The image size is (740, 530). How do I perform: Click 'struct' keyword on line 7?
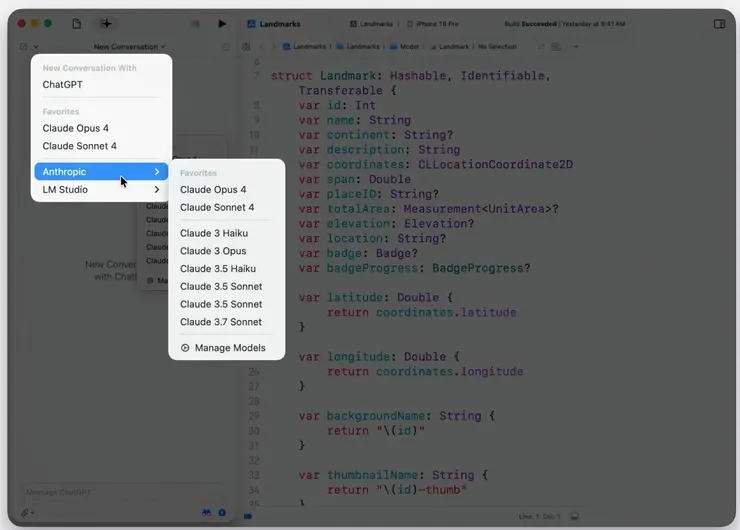tap(291, 76)
